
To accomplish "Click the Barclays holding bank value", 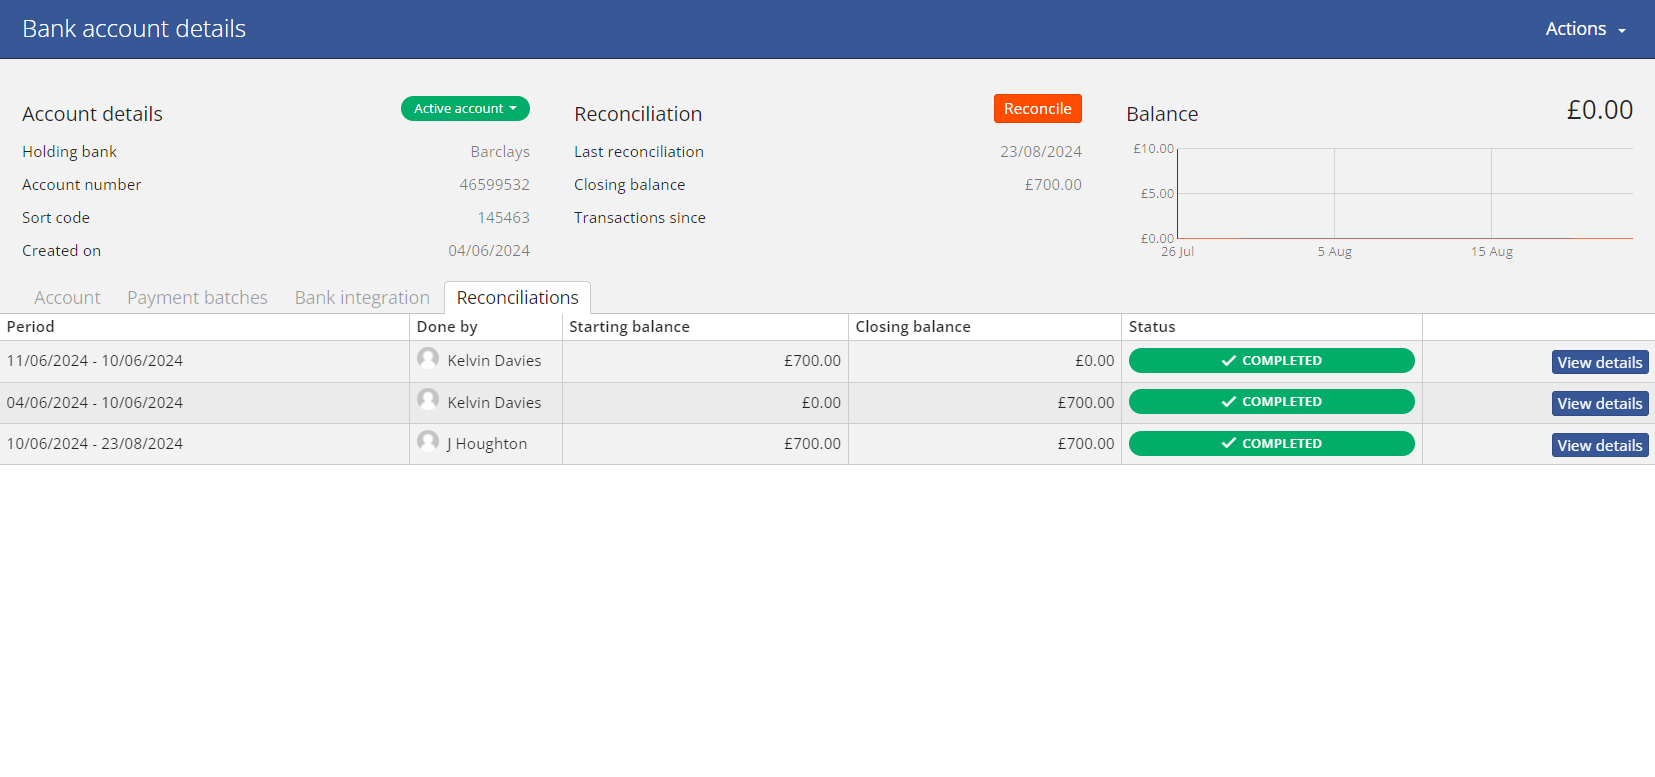I will tap(500, 151).
